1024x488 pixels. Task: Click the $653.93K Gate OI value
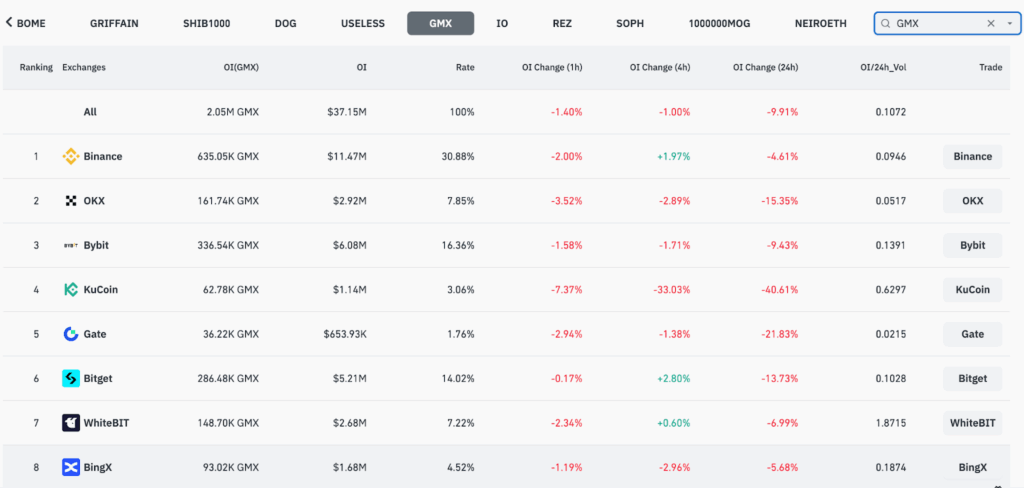click(345, 334)
